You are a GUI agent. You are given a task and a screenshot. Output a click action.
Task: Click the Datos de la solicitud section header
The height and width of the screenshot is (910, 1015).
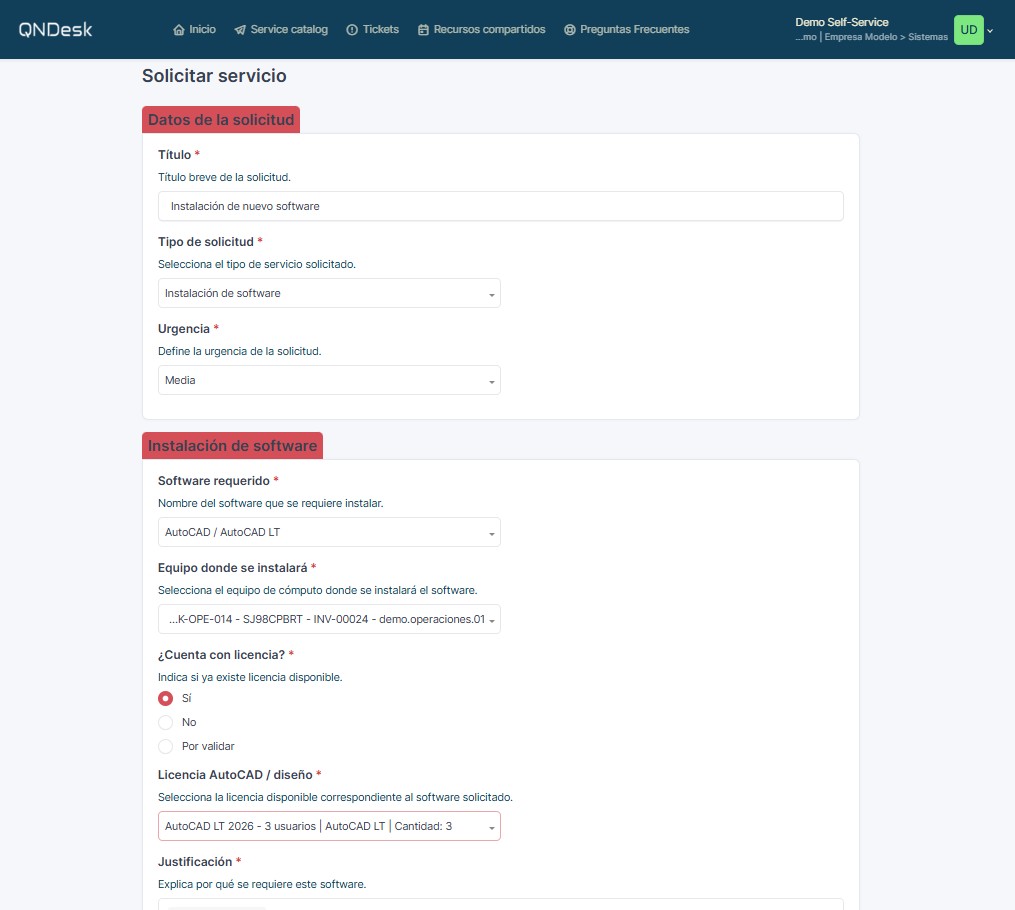(x=221, y=120)
